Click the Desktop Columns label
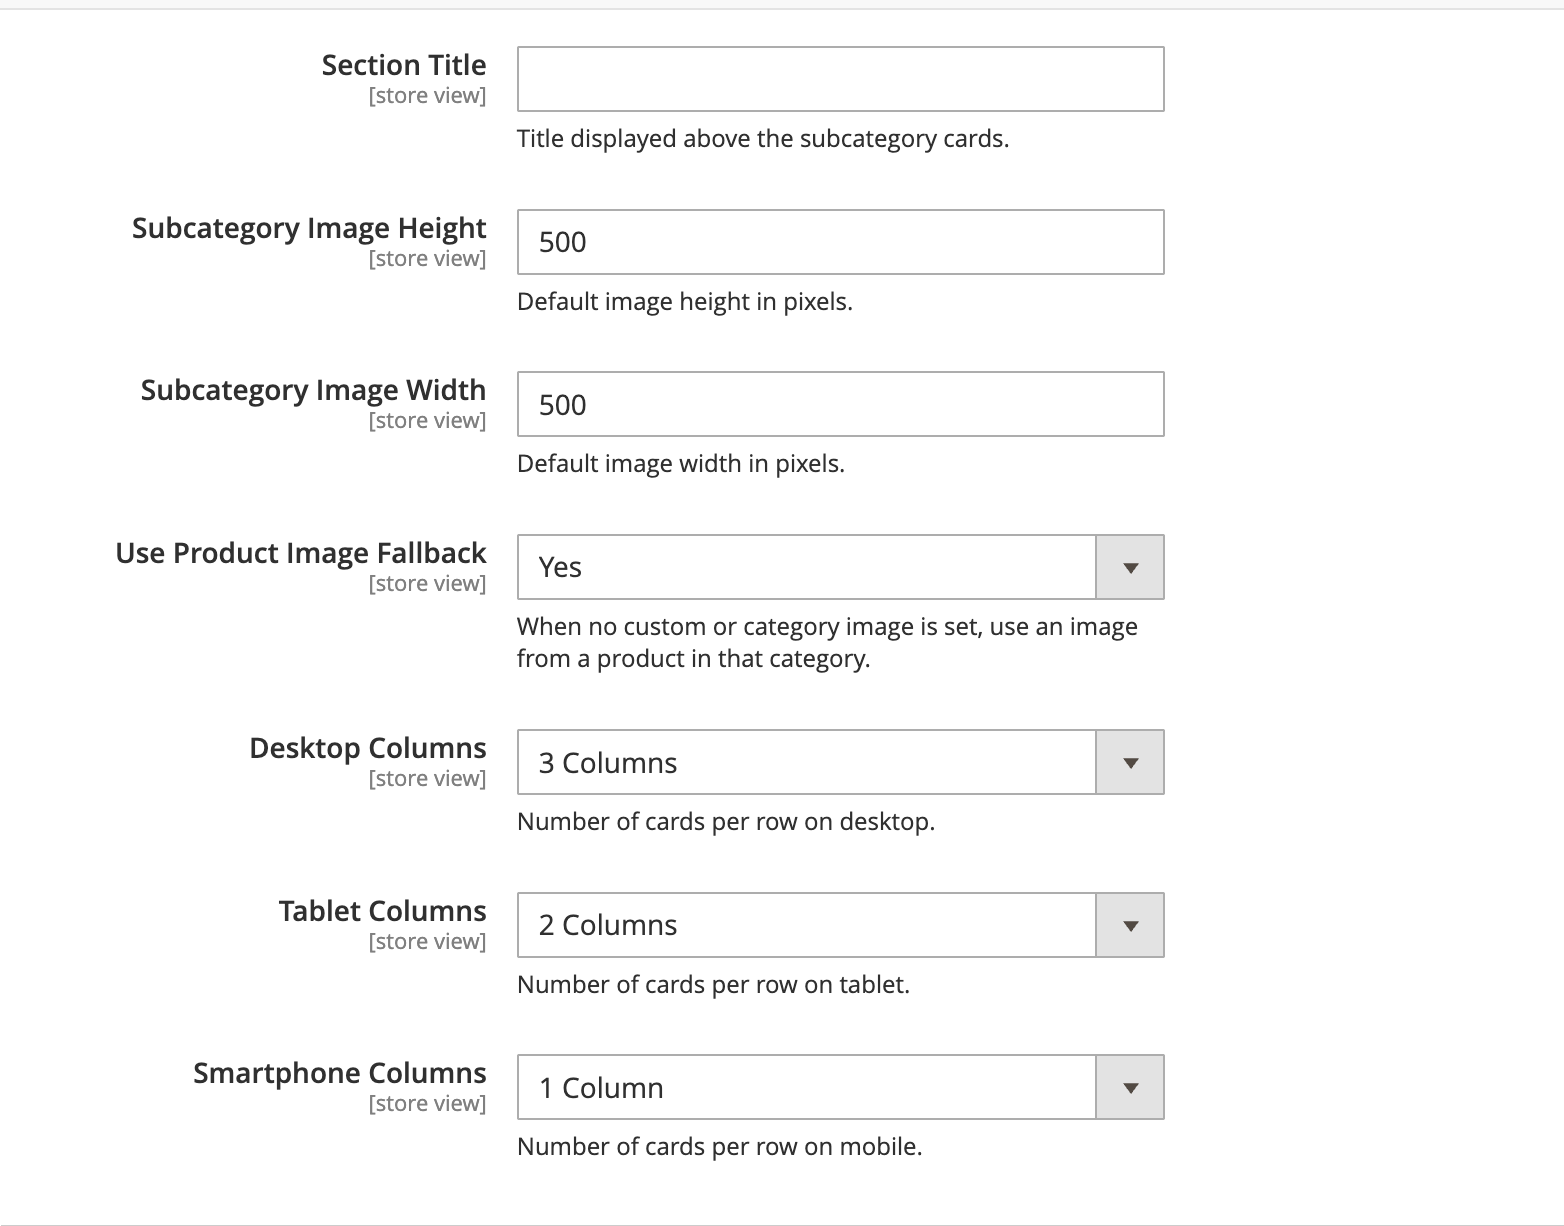The width and height of the screenshot is (1564, 1226). [x=367, y=747]
